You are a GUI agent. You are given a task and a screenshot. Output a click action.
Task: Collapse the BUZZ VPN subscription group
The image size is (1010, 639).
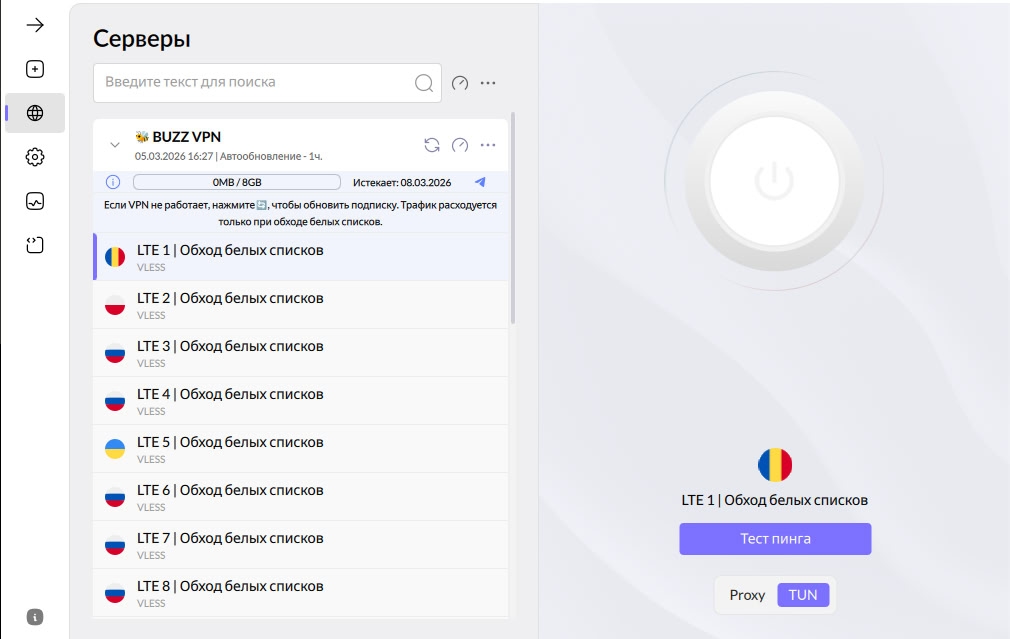coord(114,145)
